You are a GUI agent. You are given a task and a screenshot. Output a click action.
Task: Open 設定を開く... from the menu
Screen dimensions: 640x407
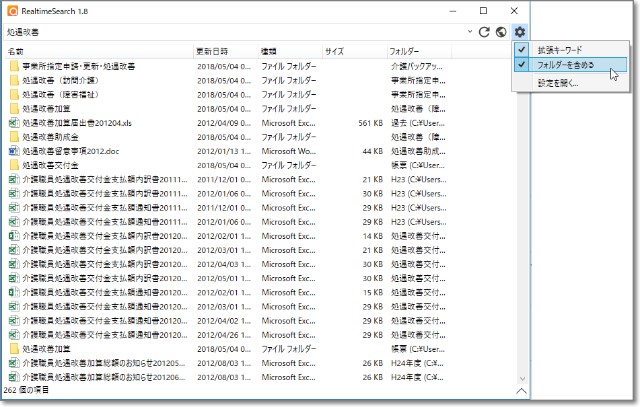pos(558,84)
